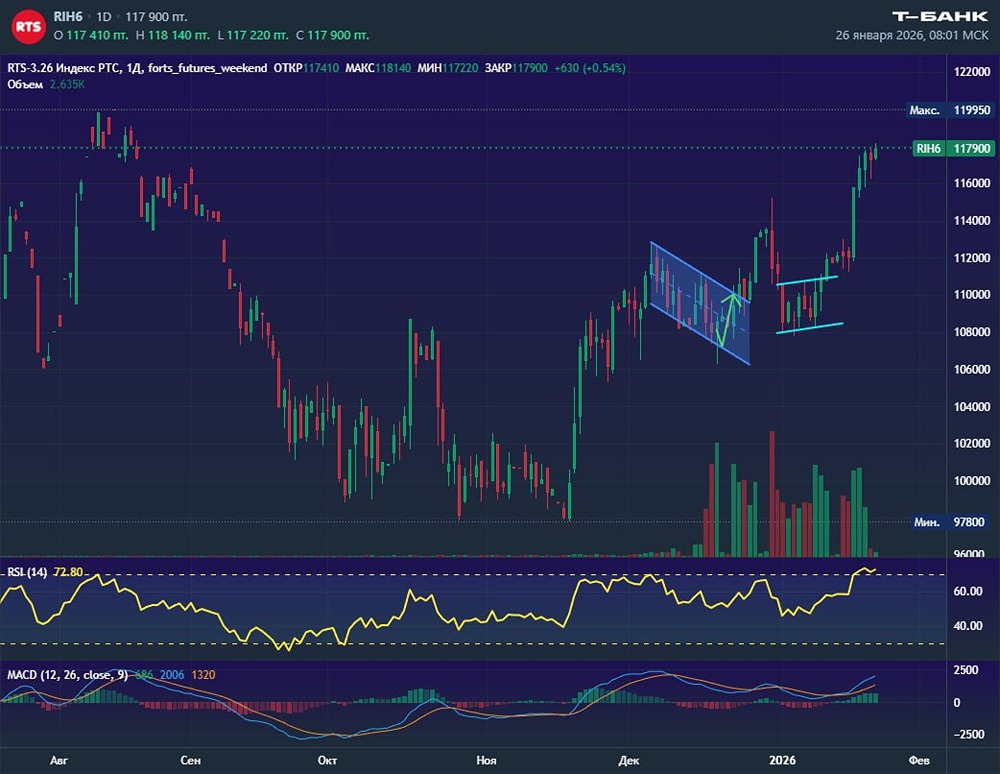Click the 'O 117 410 пт.' open value in header

click(x=91, y=35)
